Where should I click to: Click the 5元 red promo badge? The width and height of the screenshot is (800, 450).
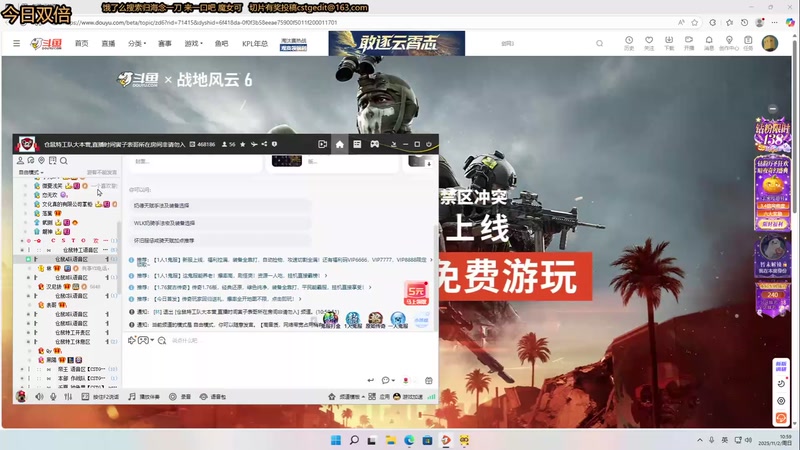point(416,293)
